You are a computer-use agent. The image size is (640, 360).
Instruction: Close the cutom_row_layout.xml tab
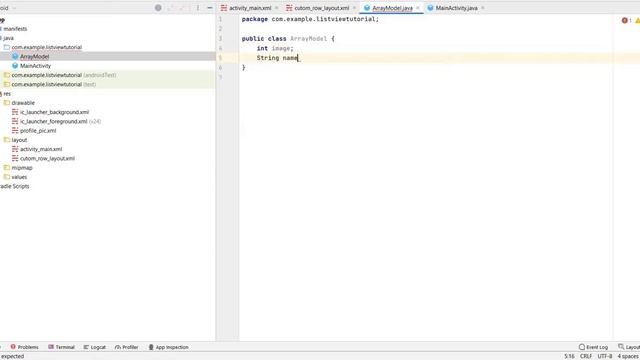354,8
